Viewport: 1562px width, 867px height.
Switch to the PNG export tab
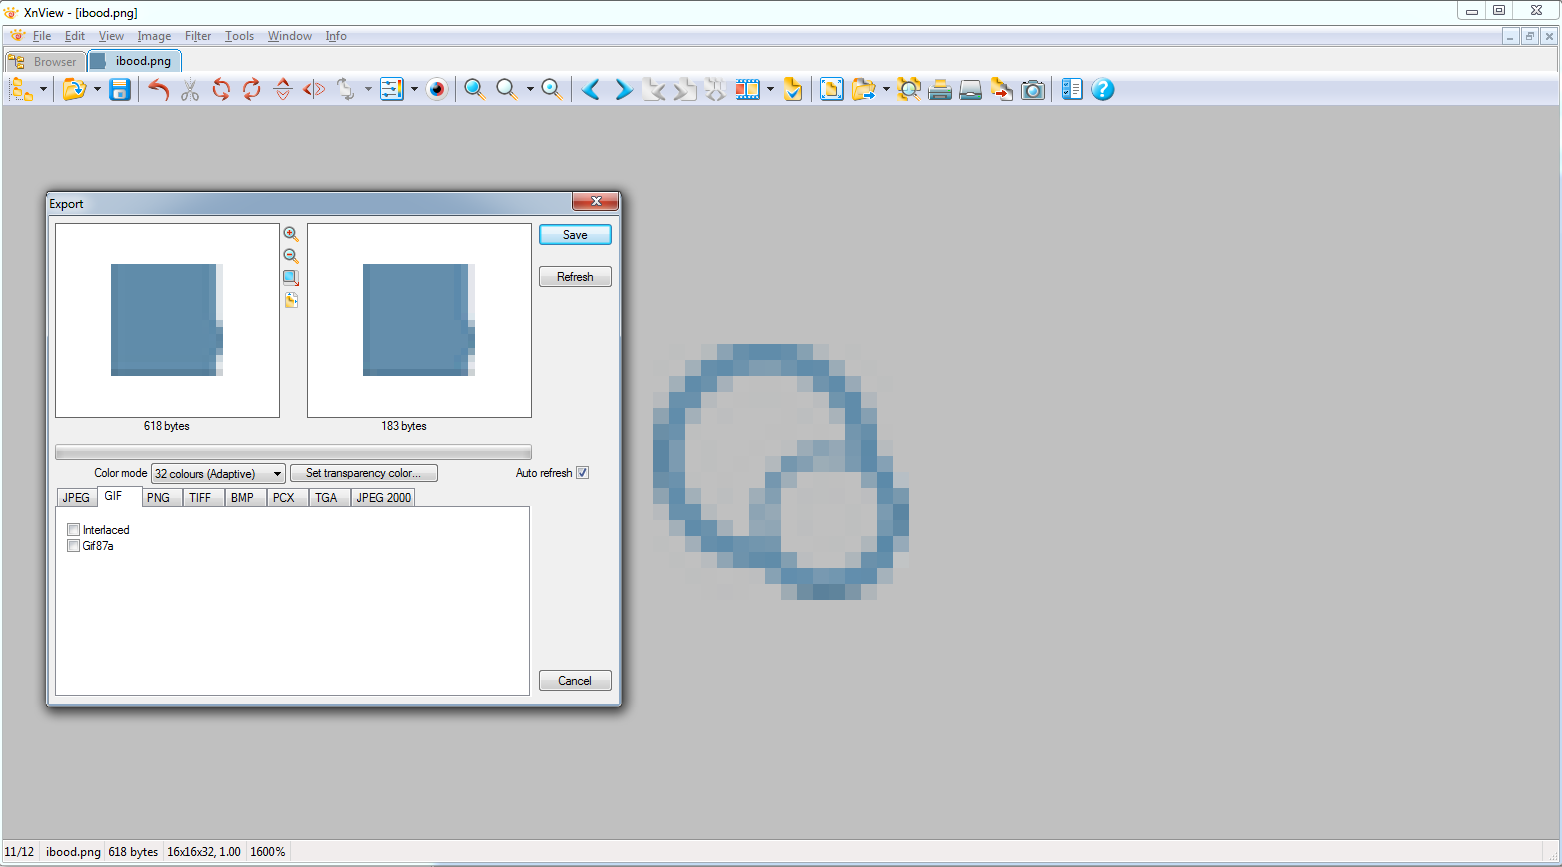coord(158,498)
